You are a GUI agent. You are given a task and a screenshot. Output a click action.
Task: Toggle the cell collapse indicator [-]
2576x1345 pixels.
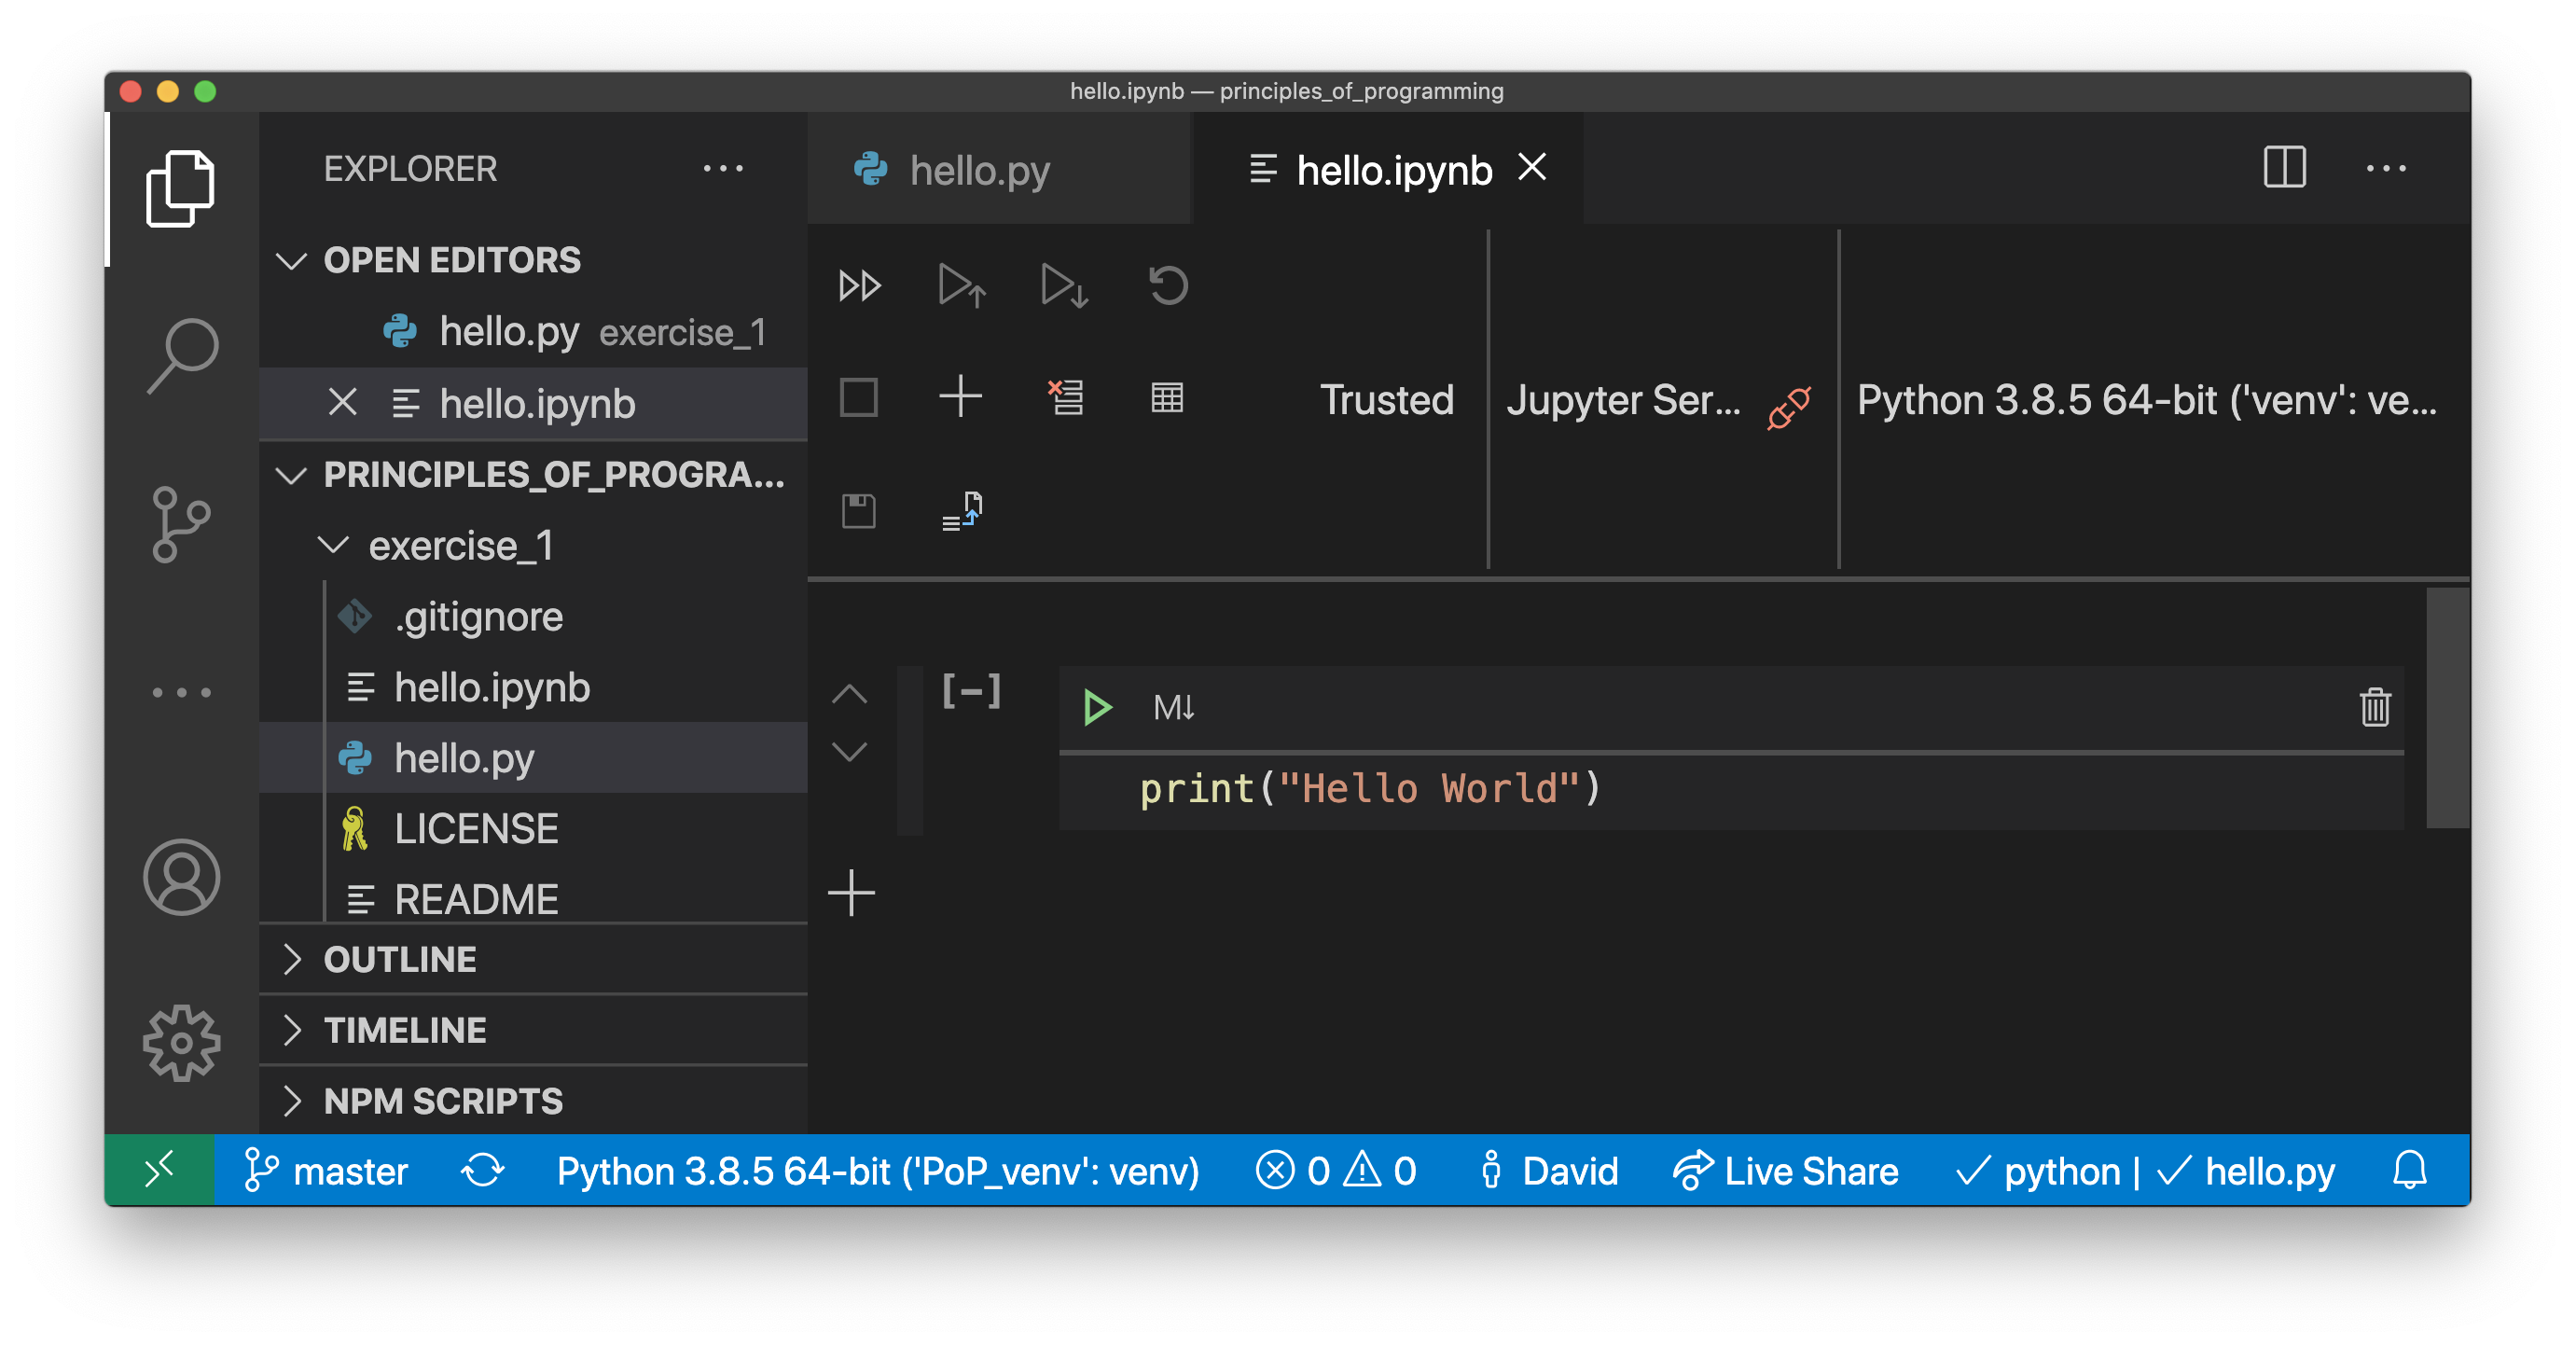tap(966, 692)
